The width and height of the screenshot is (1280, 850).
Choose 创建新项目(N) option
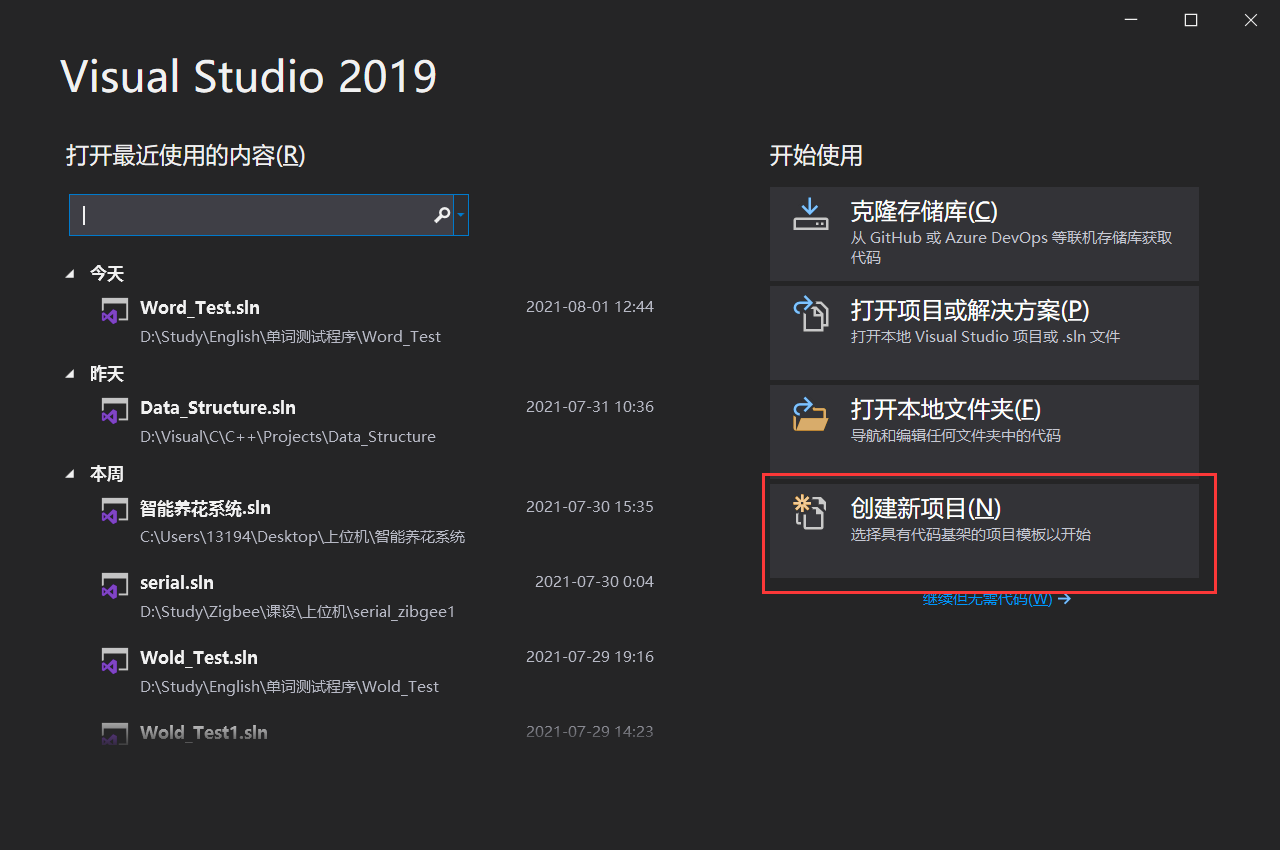pos(984,531)
